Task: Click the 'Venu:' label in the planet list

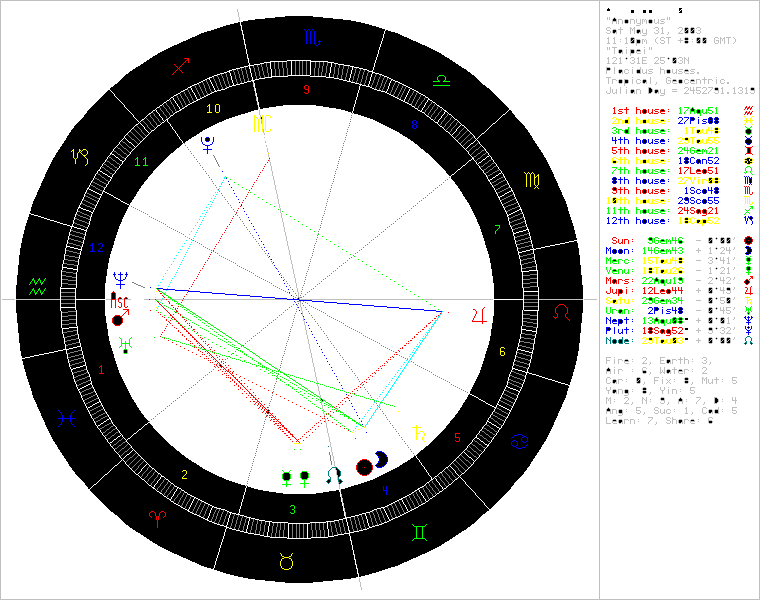Action: [620, 271]
